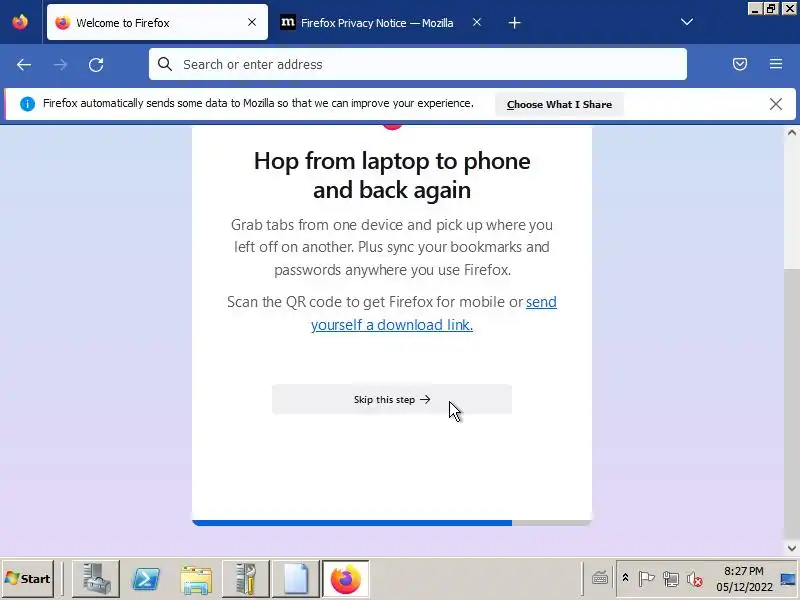Expand the list all tabs chevron

(687, 22)
